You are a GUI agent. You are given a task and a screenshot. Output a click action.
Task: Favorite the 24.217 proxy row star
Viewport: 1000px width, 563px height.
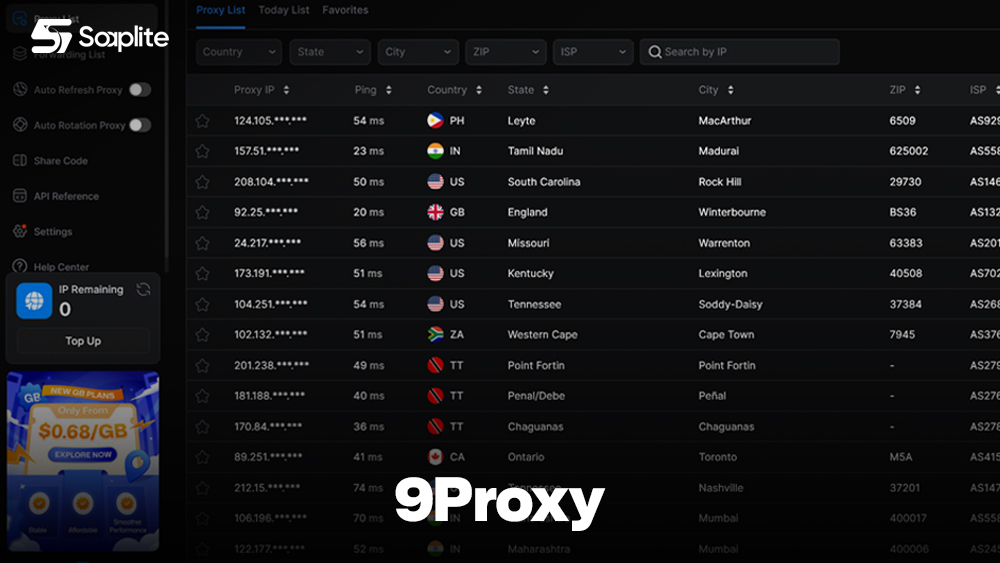pyautogui.click(x=202, y=243)
